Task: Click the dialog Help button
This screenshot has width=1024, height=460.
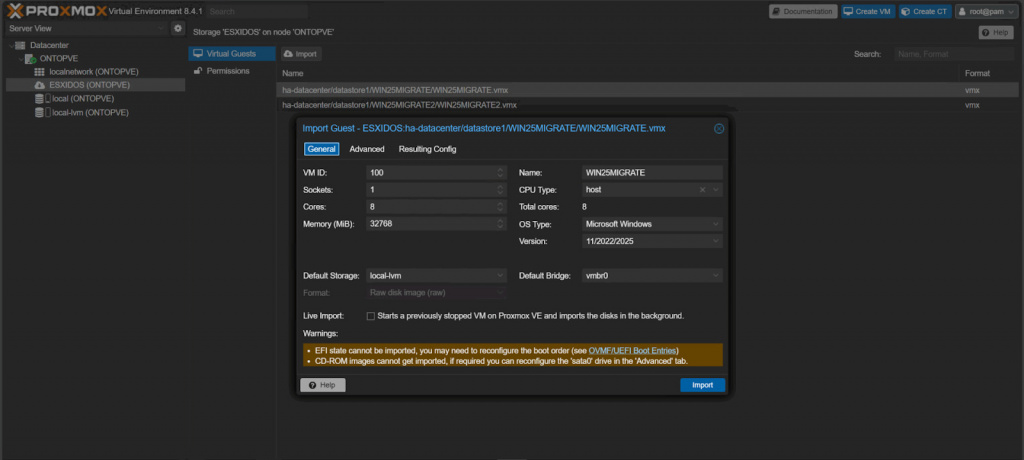Action: point(323,385)
